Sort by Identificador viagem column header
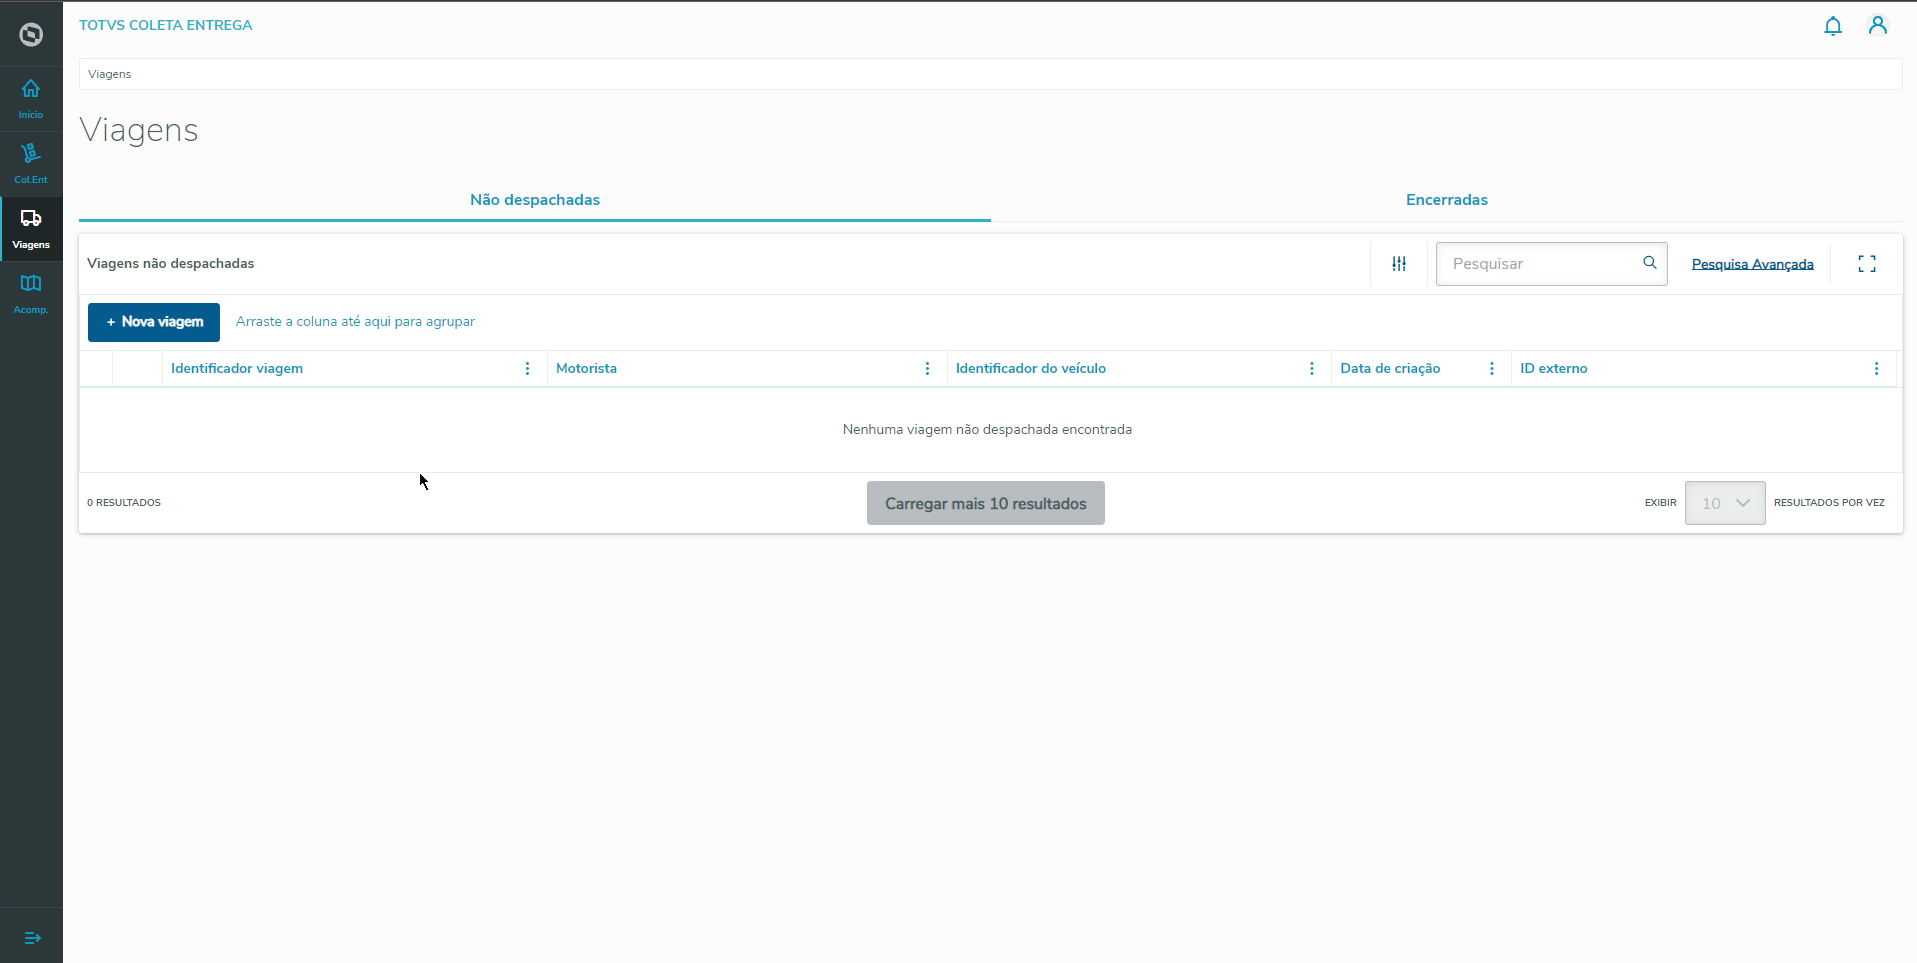This screenshot has width=1917, height=963. [237, 369]
